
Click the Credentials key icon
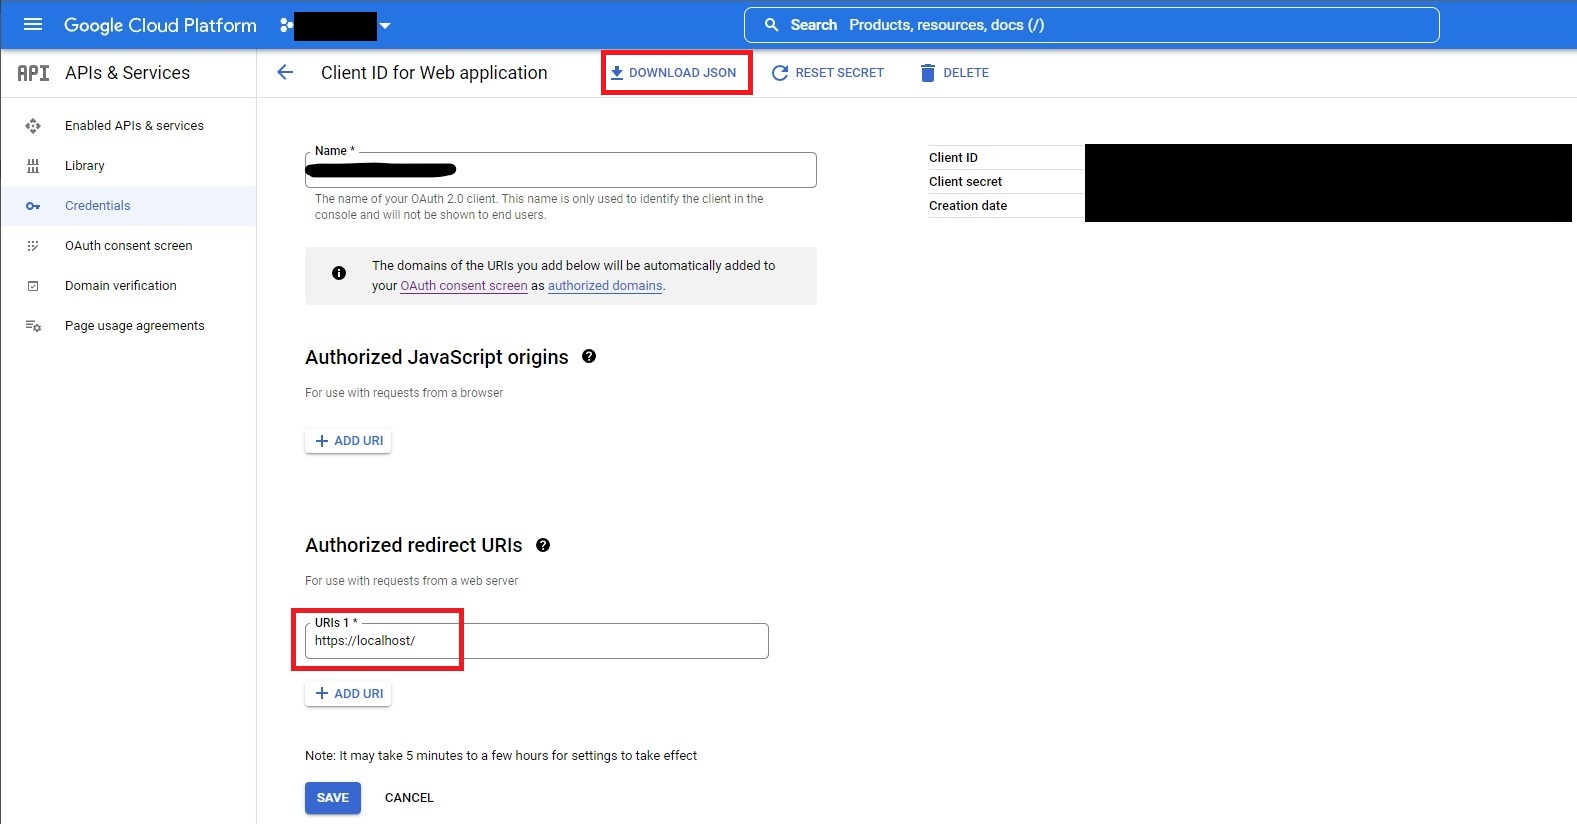(x=33, y=206)
